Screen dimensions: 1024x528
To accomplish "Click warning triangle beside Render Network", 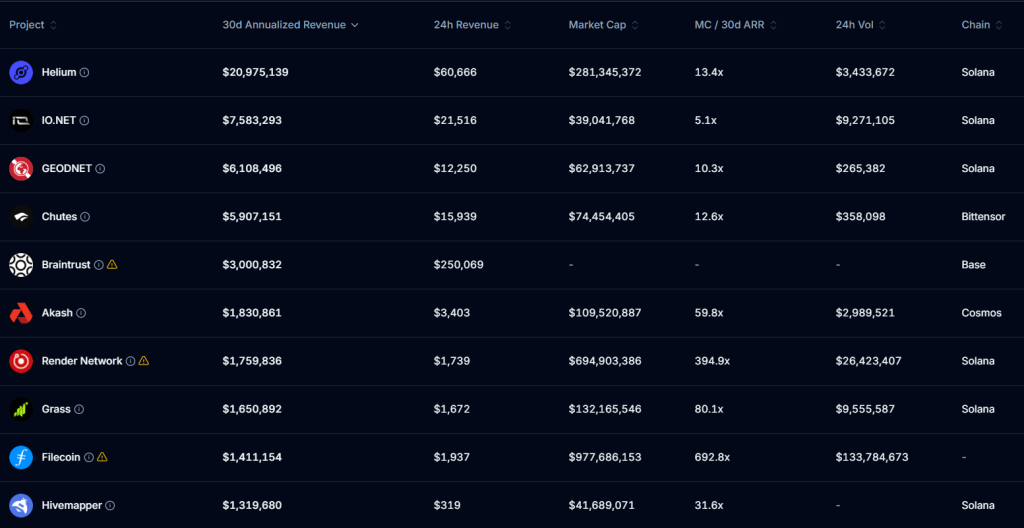I will [144, 361].
